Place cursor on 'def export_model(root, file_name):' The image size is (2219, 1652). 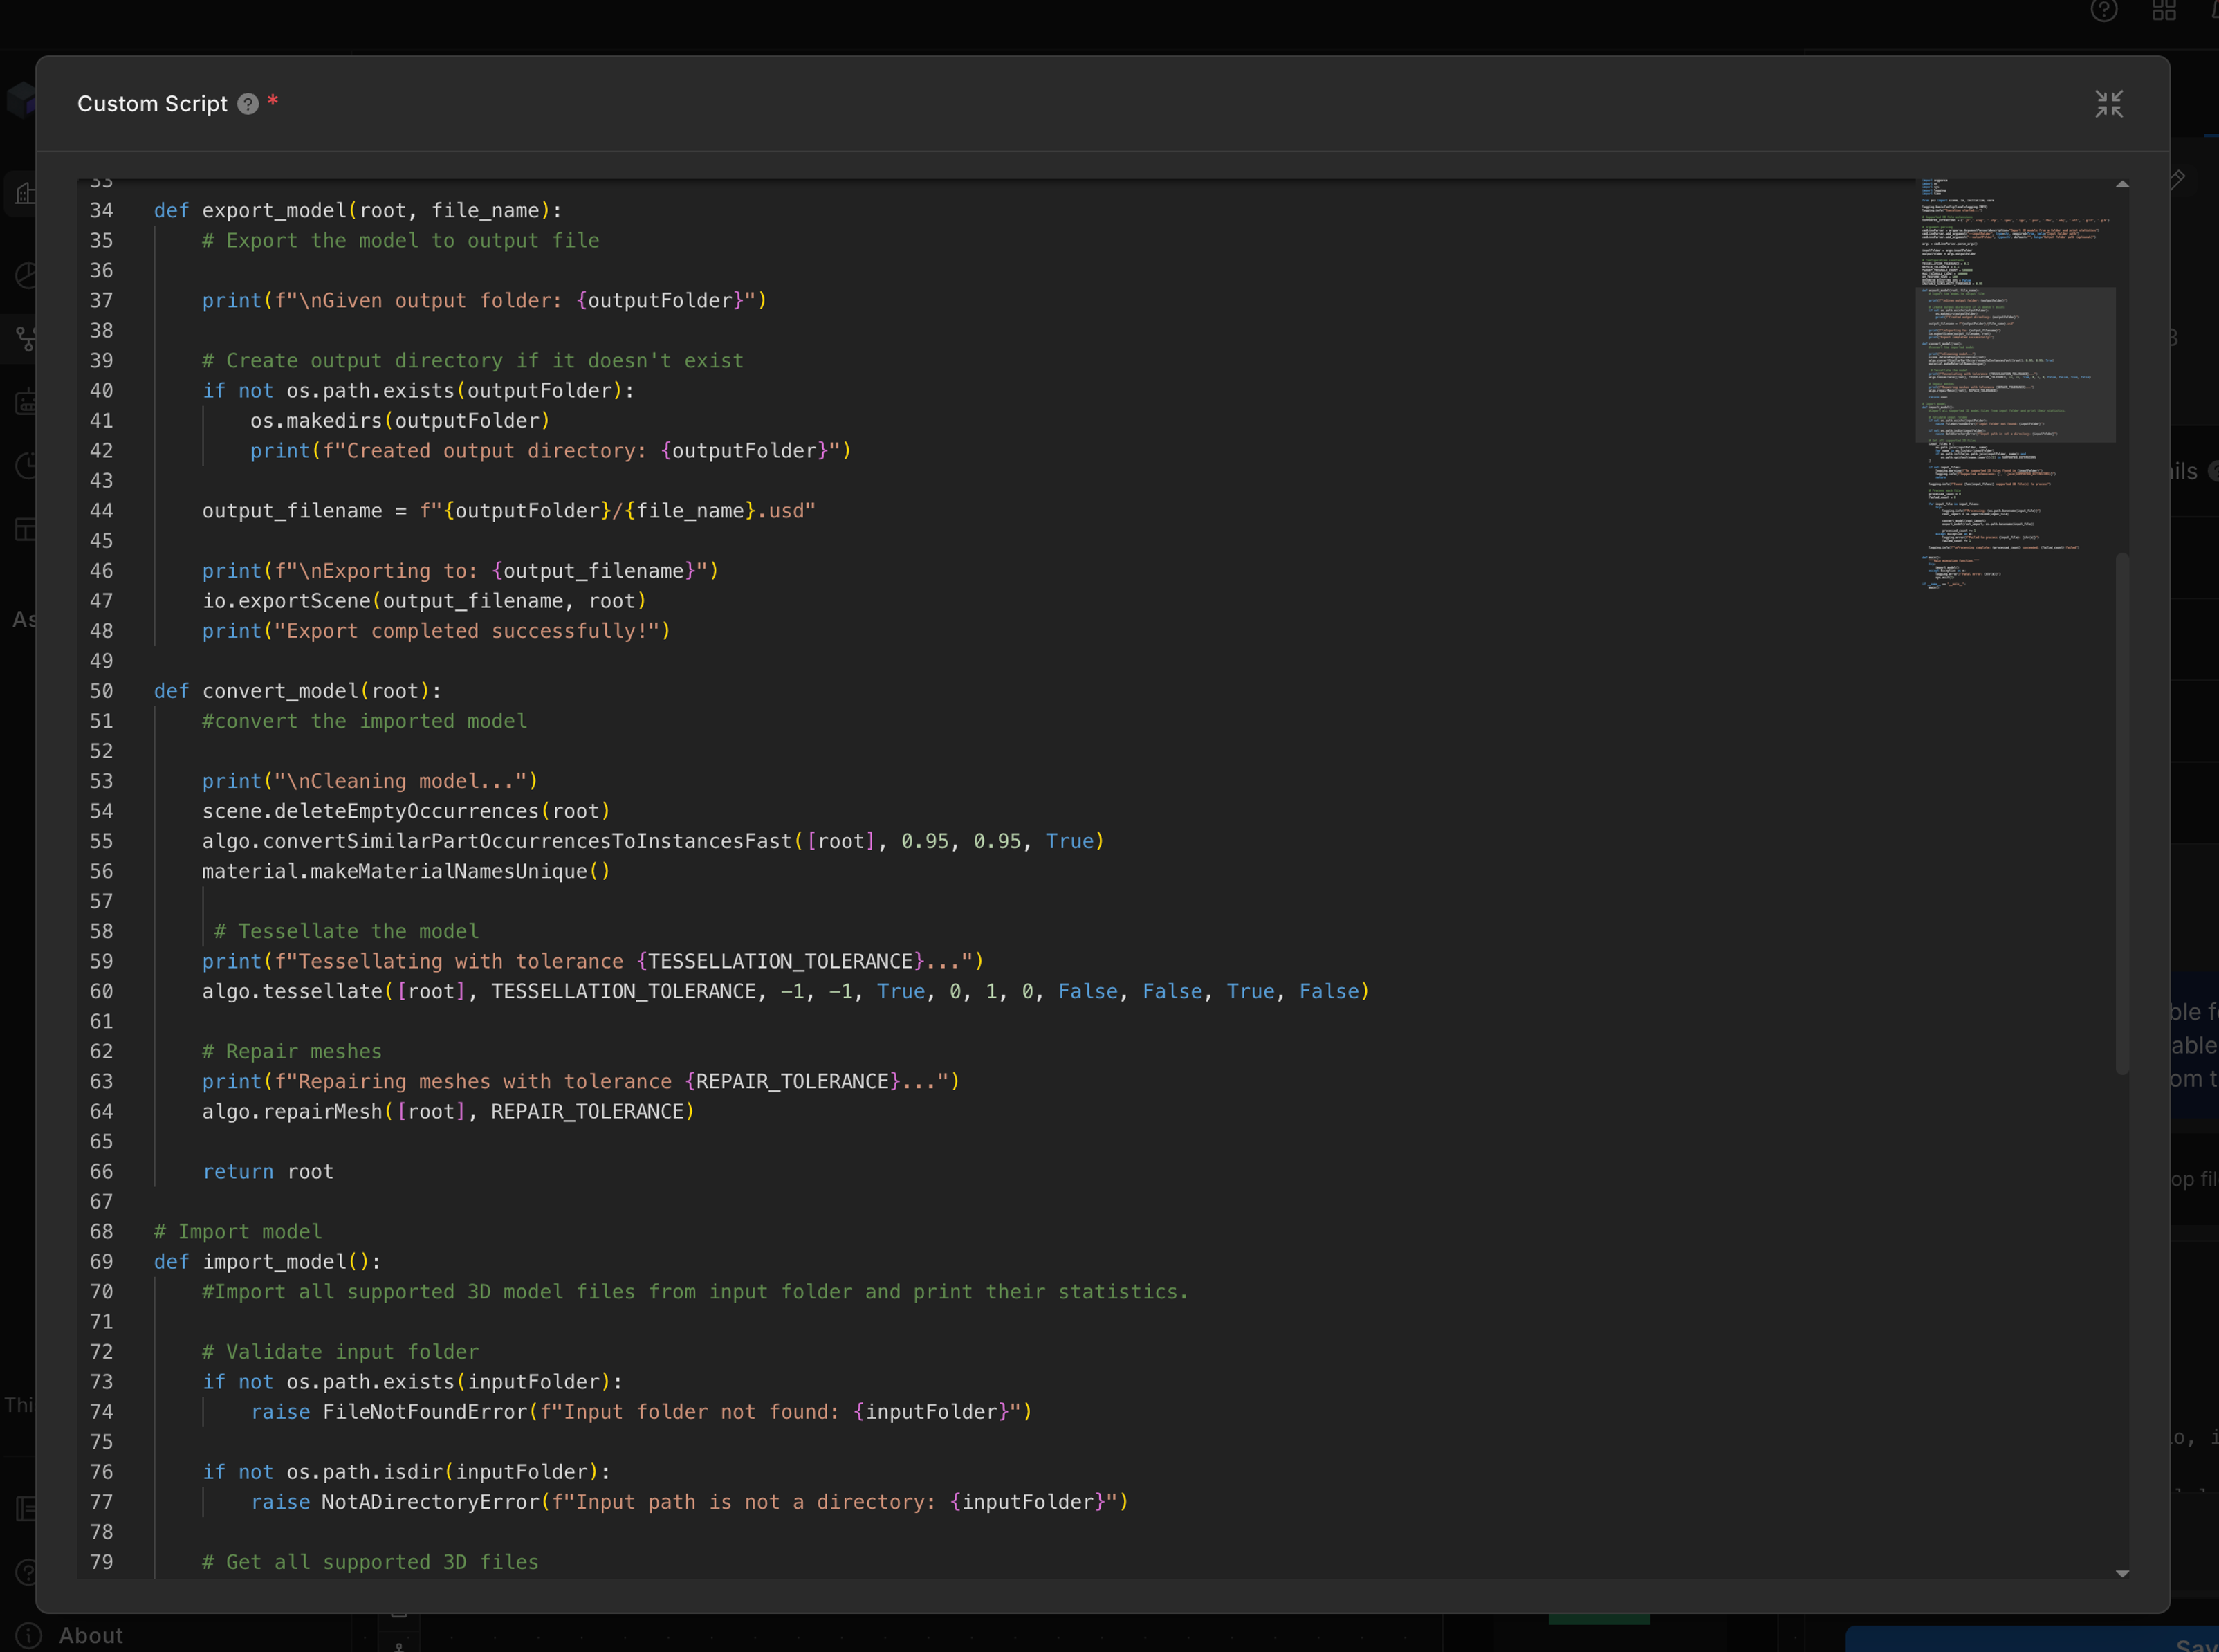tap(358, 211)
